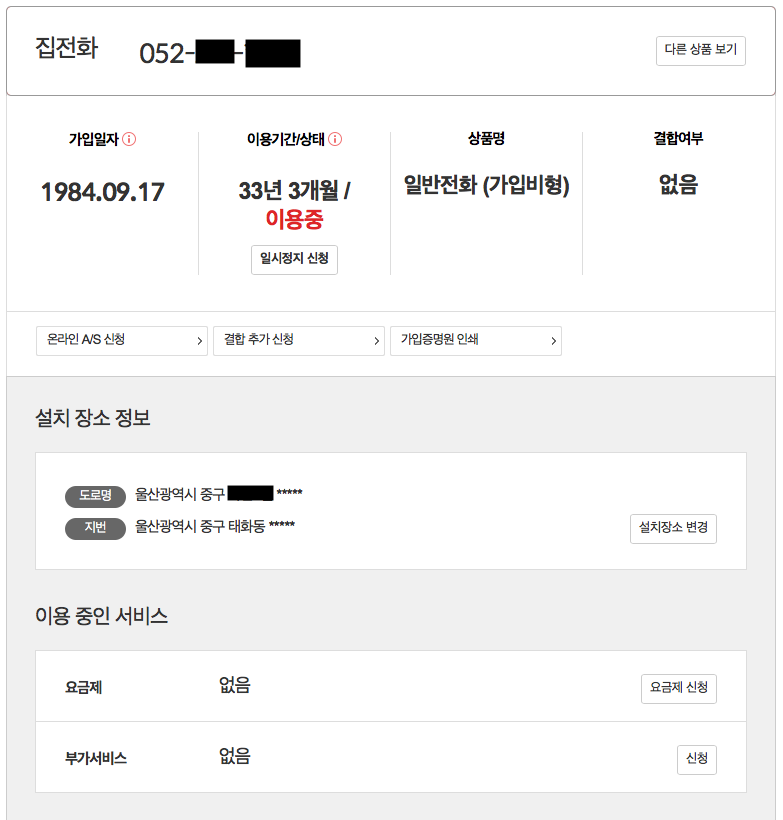
Task: Click the 이용 중인 서비스 heading
Action: pos(101,616)
